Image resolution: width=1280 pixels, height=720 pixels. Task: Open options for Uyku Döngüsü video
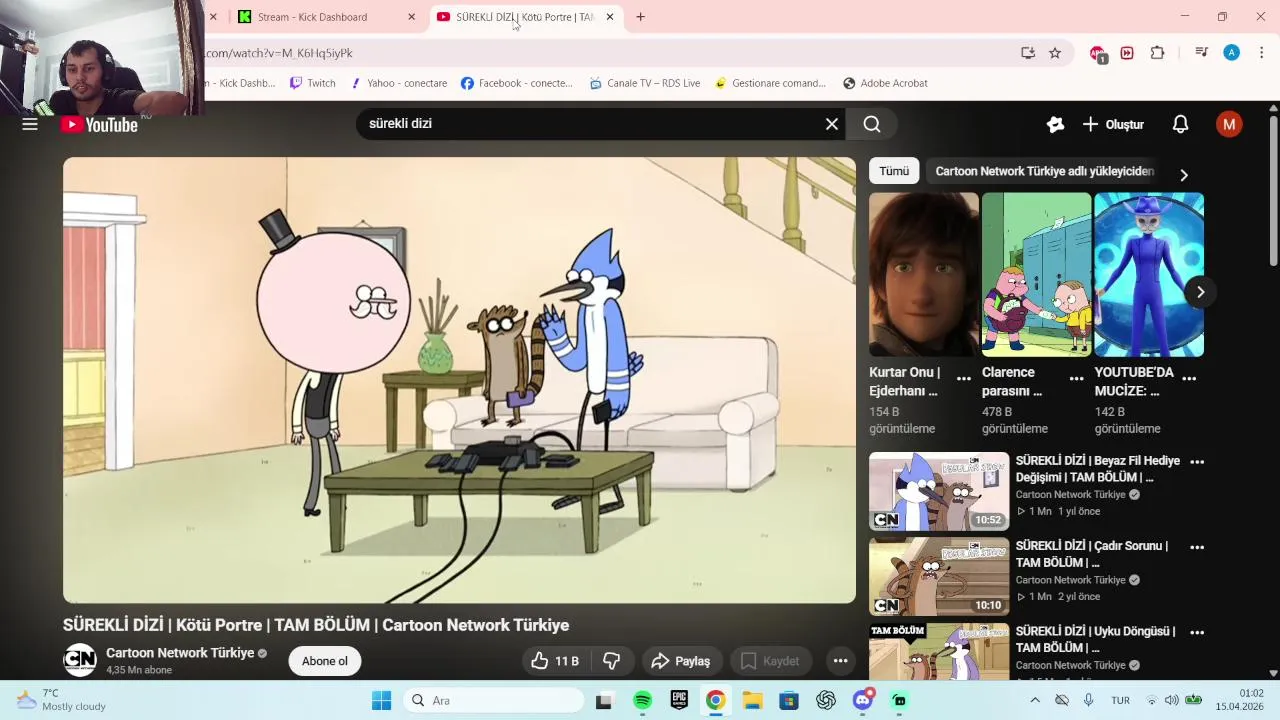[x=1197, y=632]
